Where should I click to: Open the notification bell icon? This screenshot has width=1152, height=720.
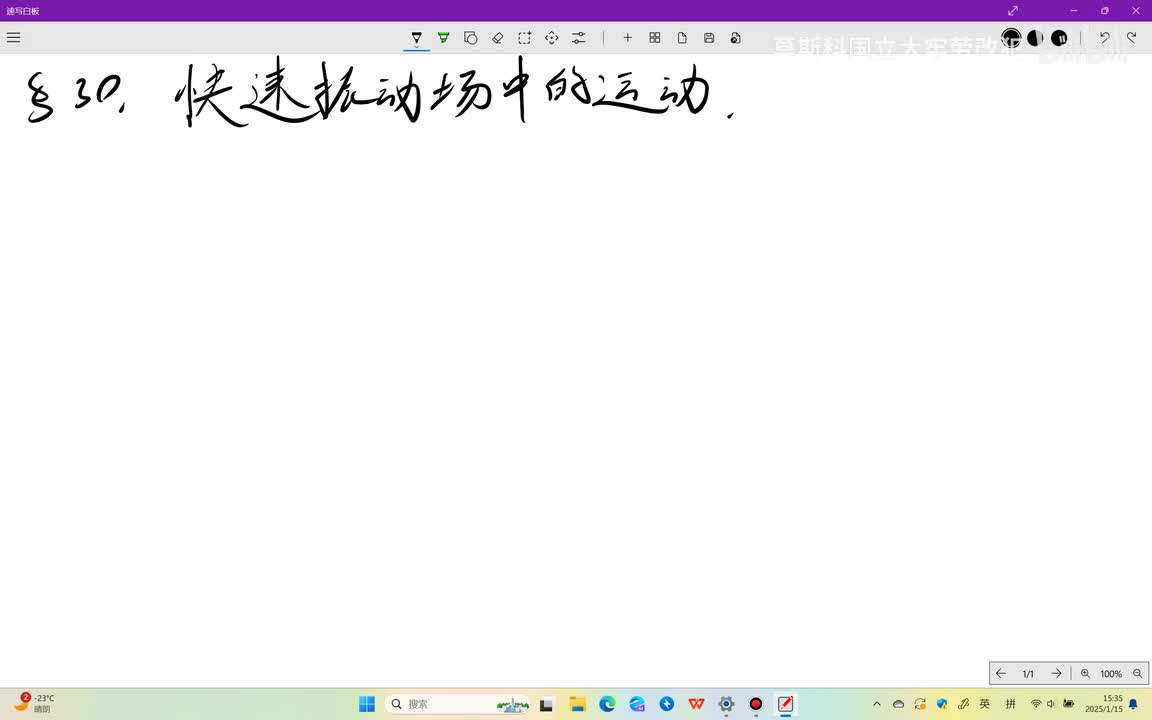(1134, 704)
